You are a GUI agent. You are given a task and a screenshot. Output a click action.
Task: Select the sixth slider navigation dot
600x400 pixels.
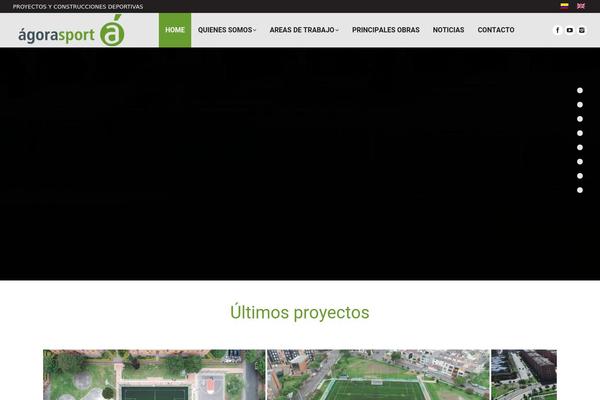(x=580, y=162)
